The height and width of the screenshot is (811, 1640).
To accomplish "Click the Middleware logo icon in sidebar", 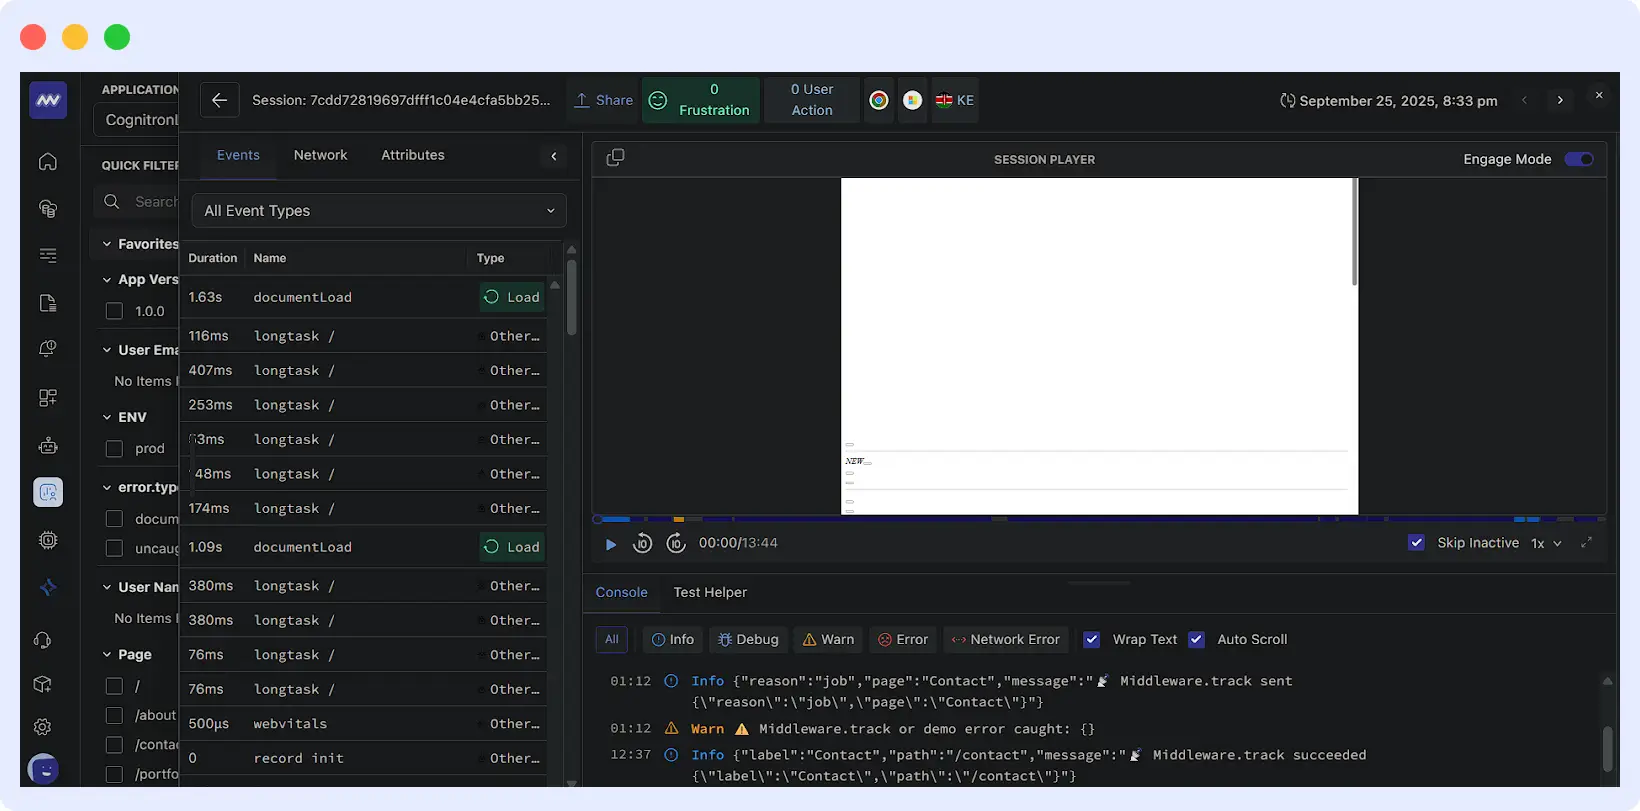I will [48, 100].
